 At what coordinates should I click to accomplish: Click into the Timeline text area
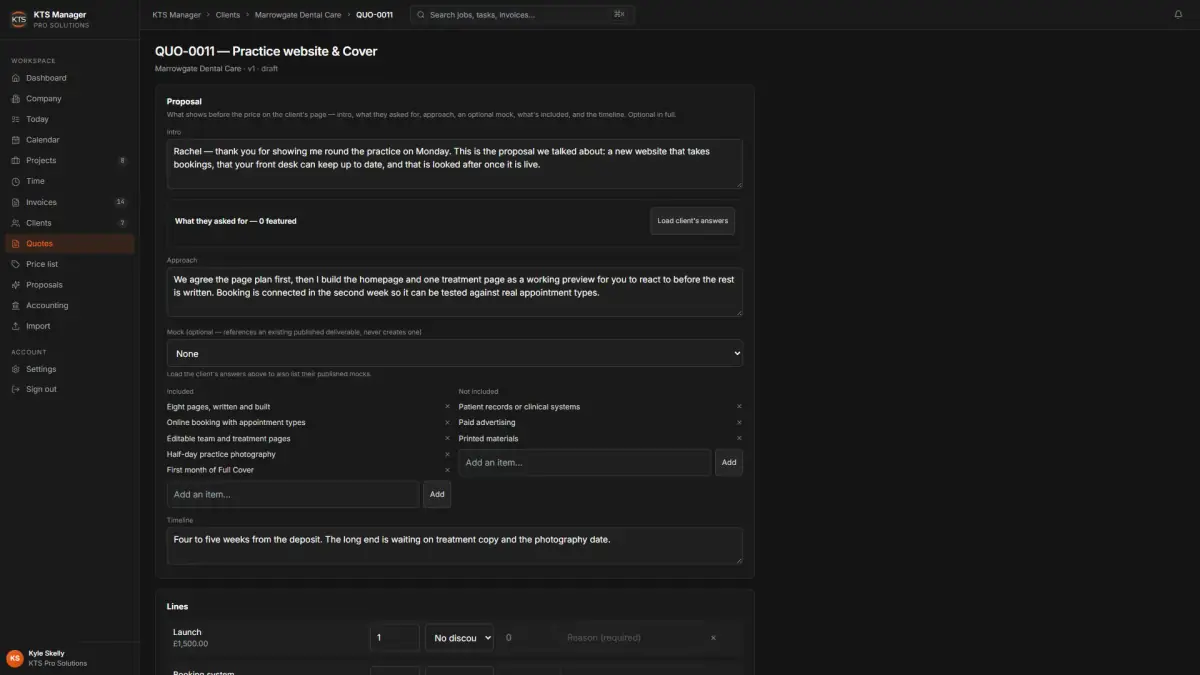pyautogui.click(x=455, y=546)
